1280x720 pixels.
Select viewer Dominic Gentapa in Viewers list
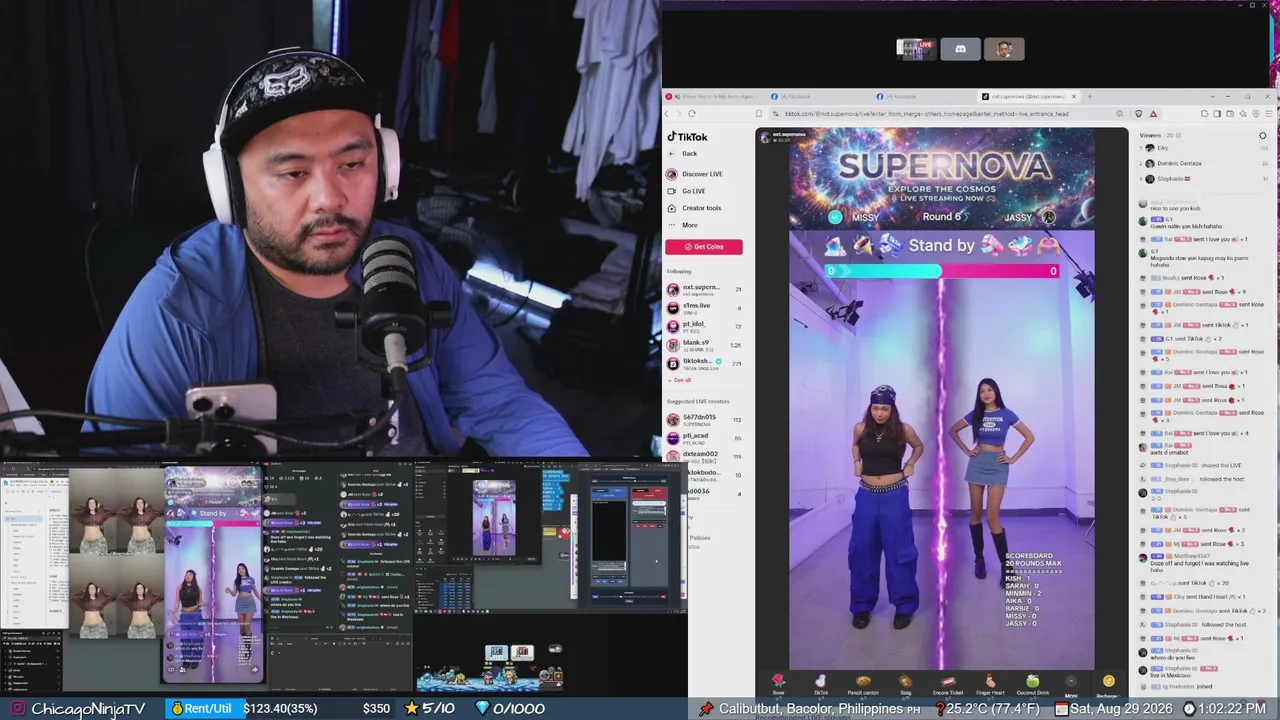pos(1204,163)
